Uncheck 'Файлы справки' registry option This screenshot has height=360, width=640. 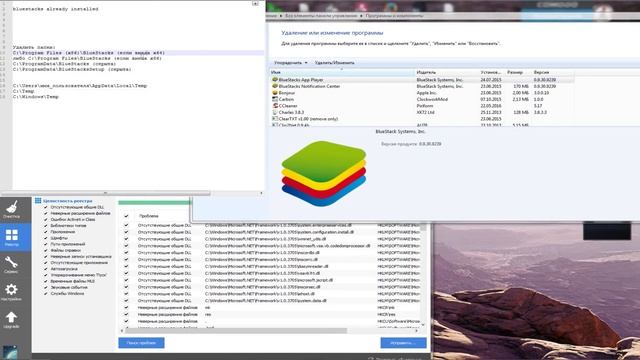click(46, 250)
